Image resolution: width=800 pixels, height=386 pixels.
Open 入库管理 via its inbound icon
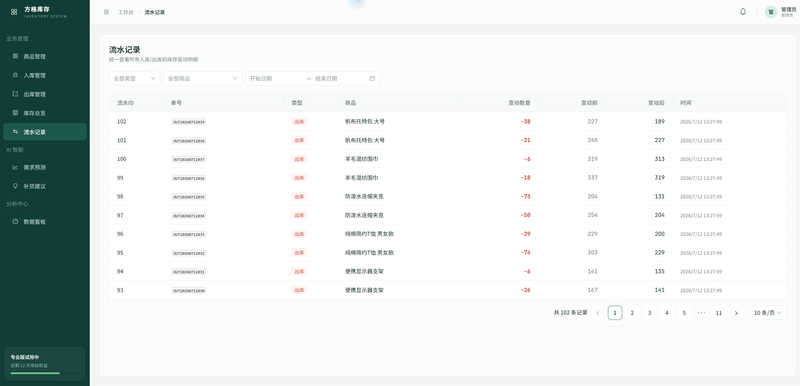pos(15,75)
